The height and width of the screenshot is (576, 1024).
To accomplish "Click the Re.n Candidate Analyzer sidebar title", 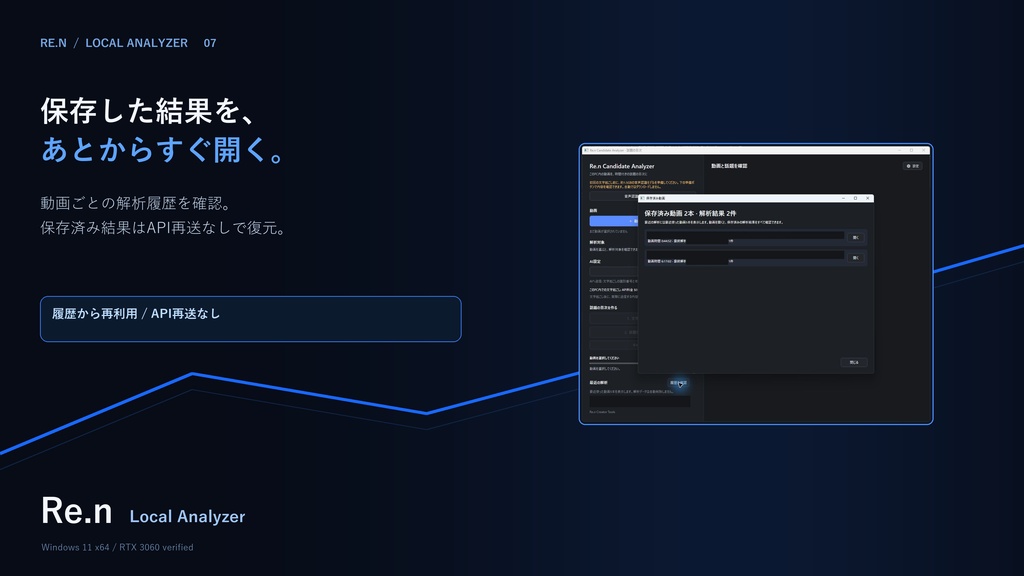I will (622, 167).
